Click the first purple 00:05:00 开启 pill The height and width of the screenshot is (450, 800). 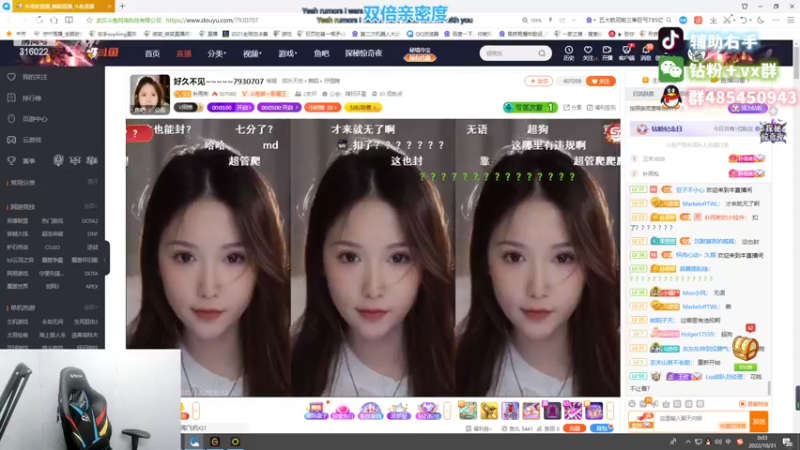(x=231, y=108)
